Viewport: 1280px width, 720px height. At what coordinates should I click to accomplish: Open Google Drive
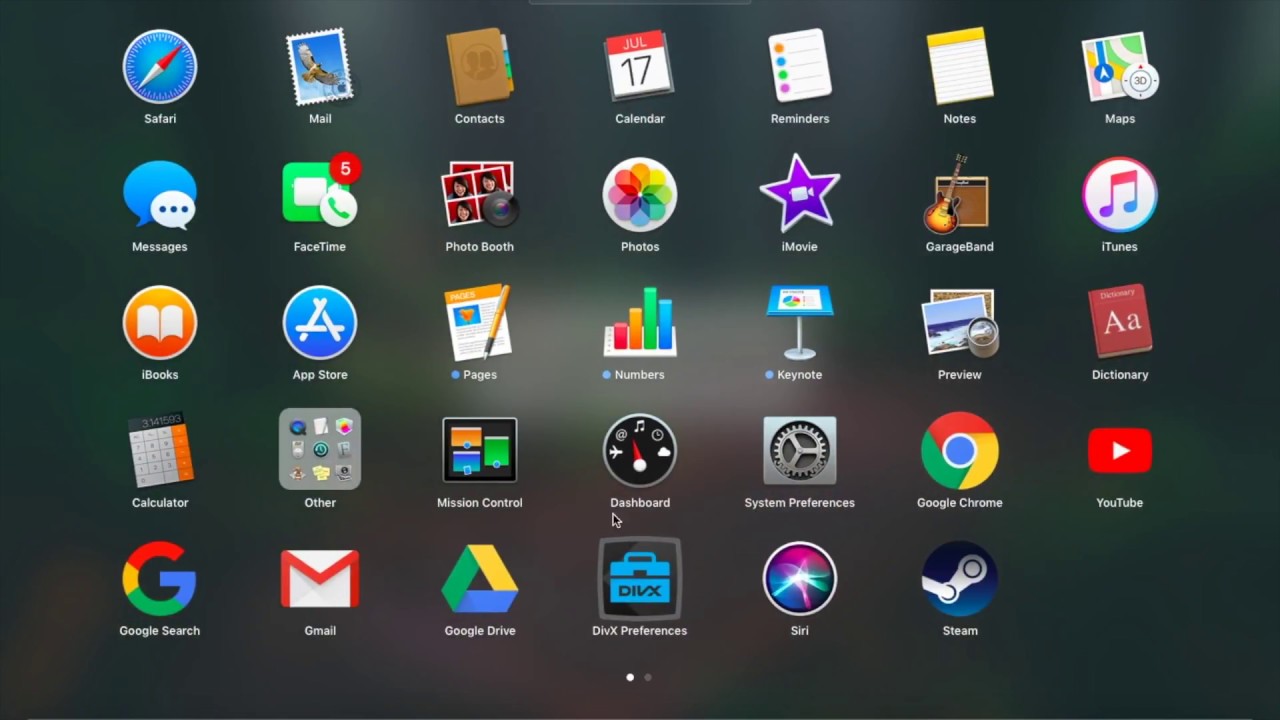click(480, 577)
